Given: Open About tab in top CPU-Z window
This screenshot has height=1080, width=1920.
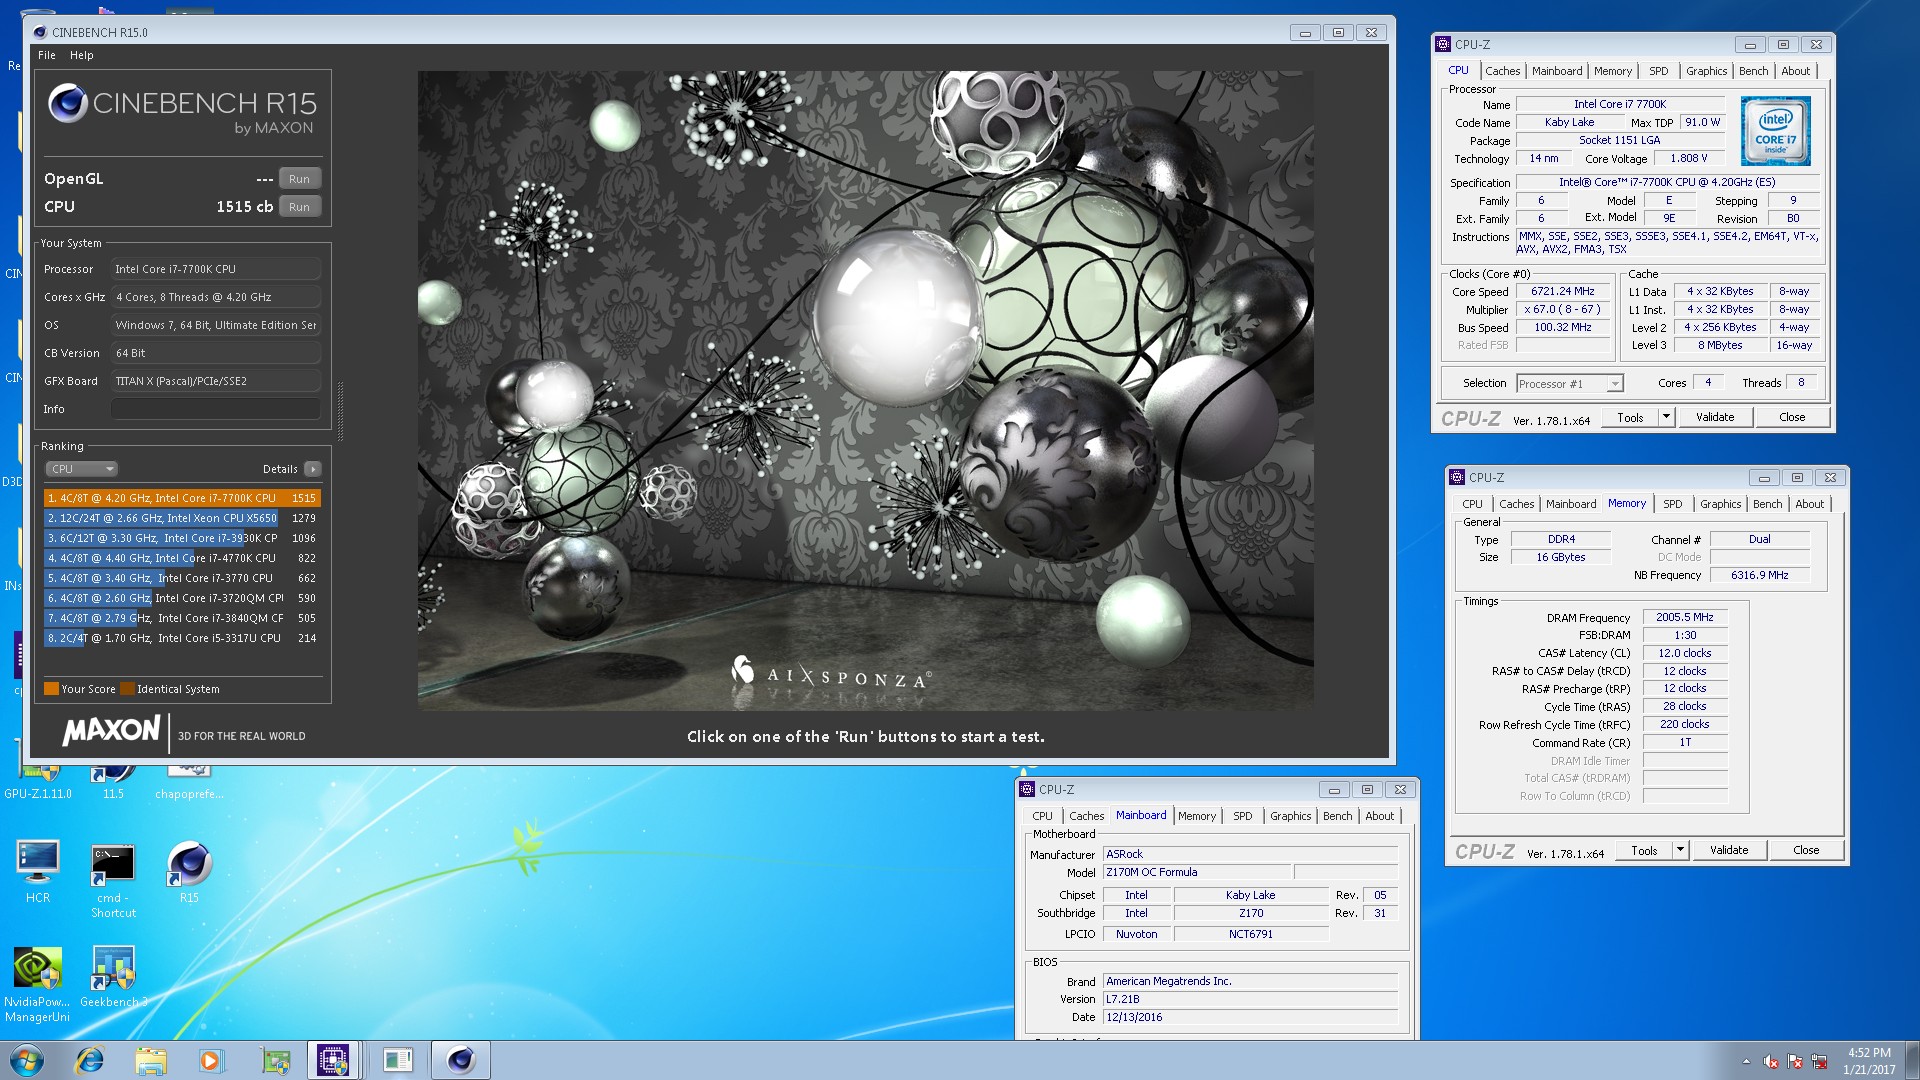Looking at the screenshot, I should 1795,71.
